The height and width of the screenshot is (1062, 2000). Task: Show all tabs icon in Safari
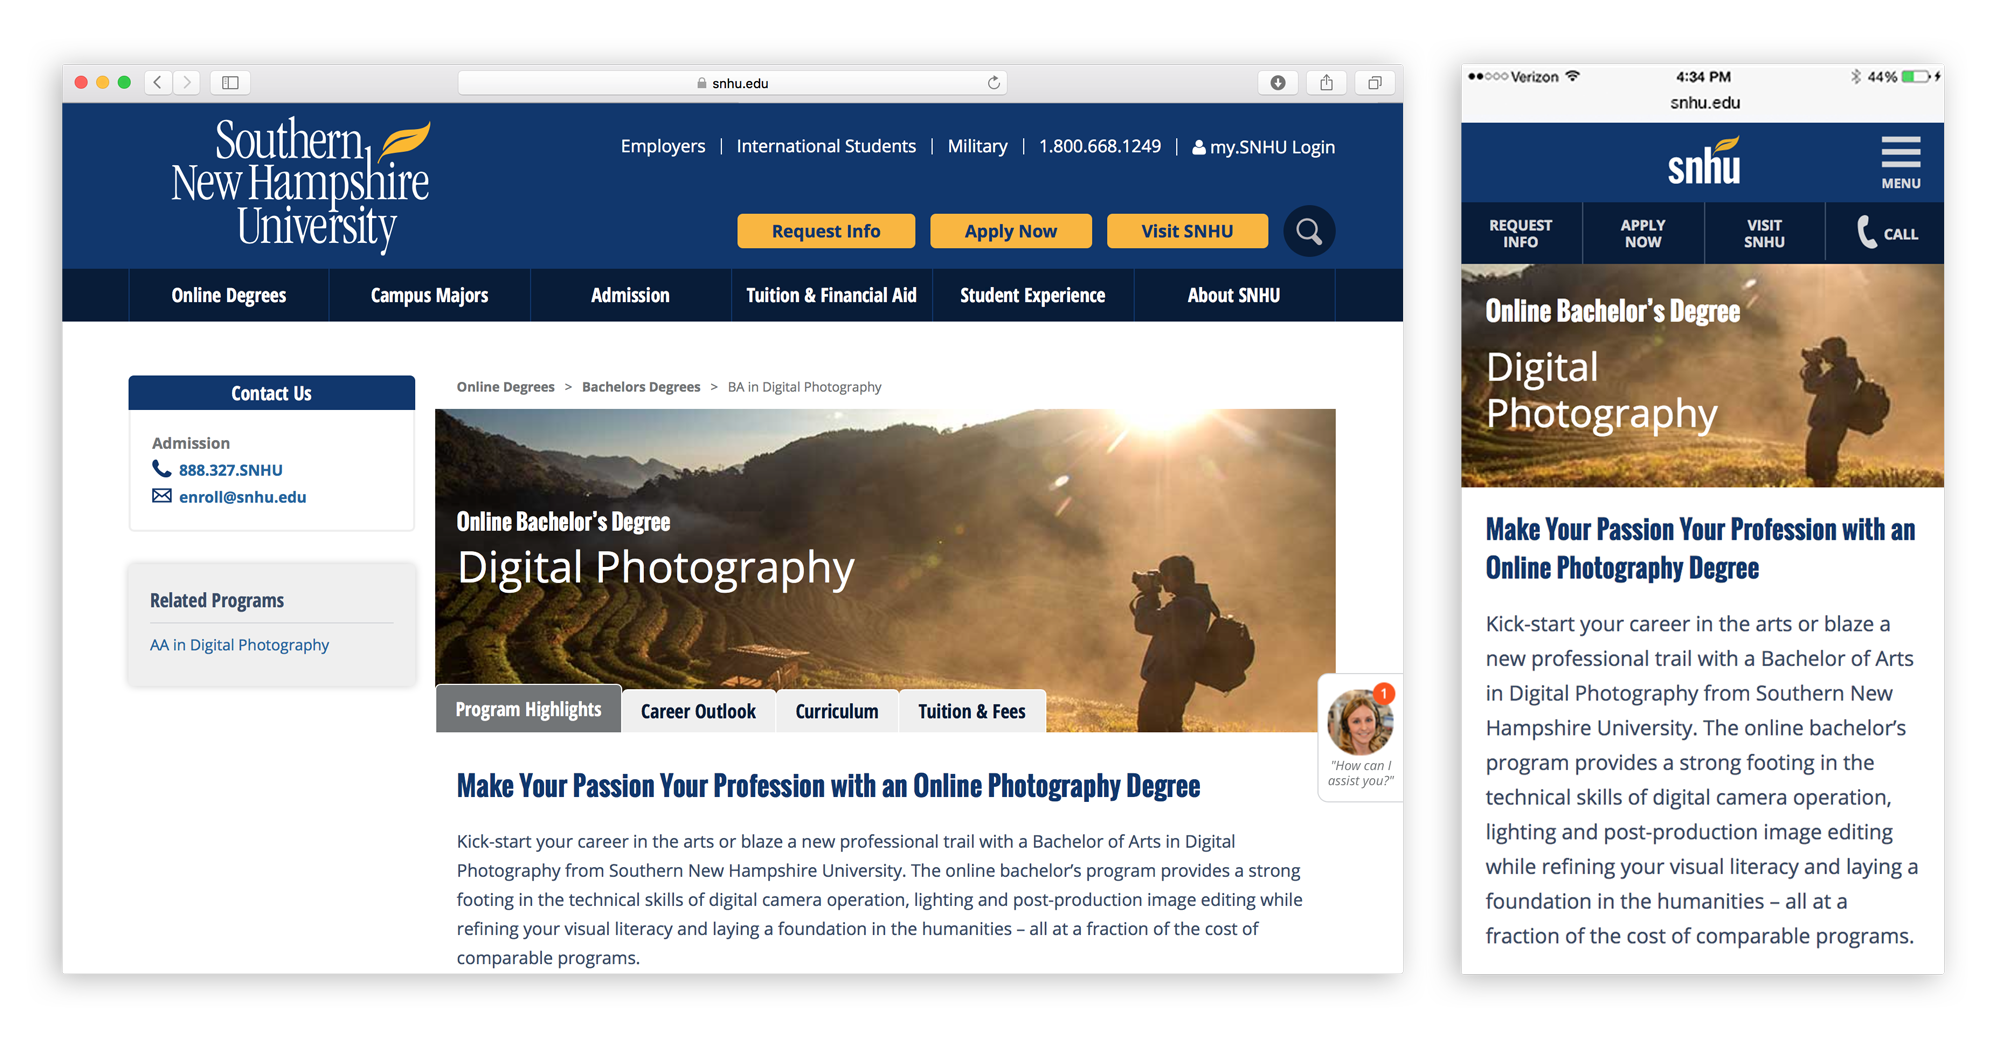click(1375, 83)
